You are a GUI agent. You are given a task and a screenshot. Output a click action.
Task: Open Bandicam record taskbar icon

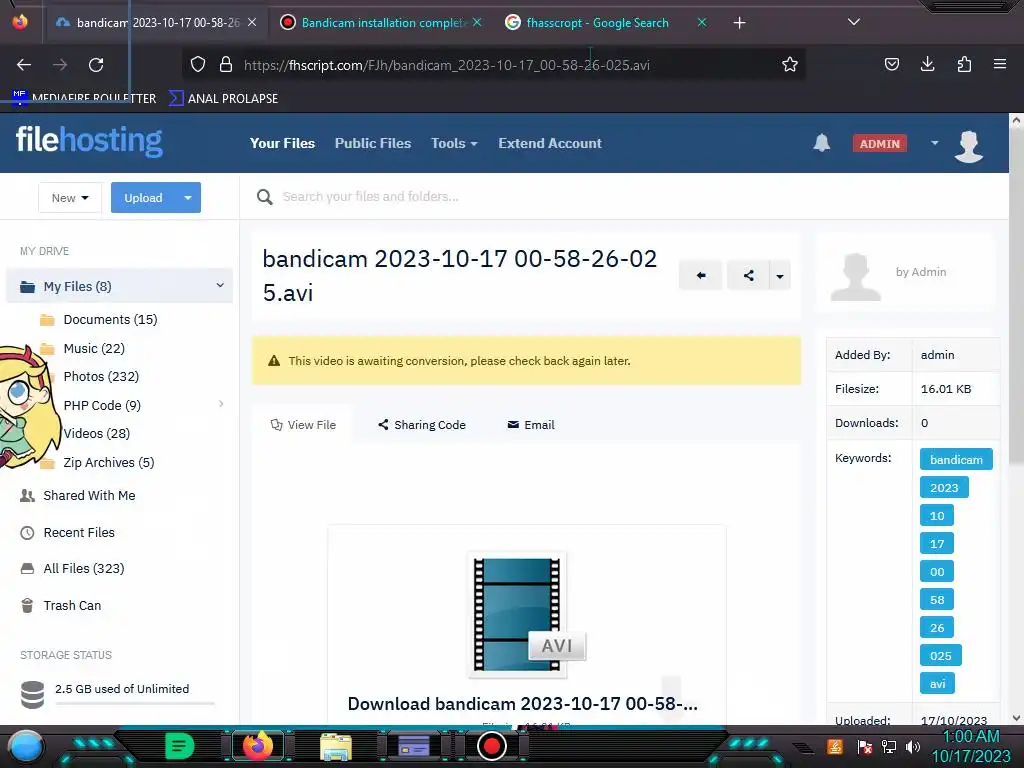(492, 746)
